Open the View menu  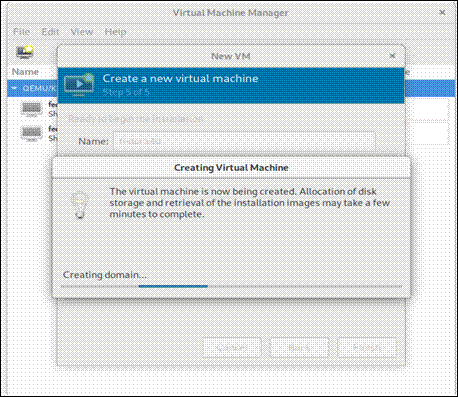(x=82, y=32)
